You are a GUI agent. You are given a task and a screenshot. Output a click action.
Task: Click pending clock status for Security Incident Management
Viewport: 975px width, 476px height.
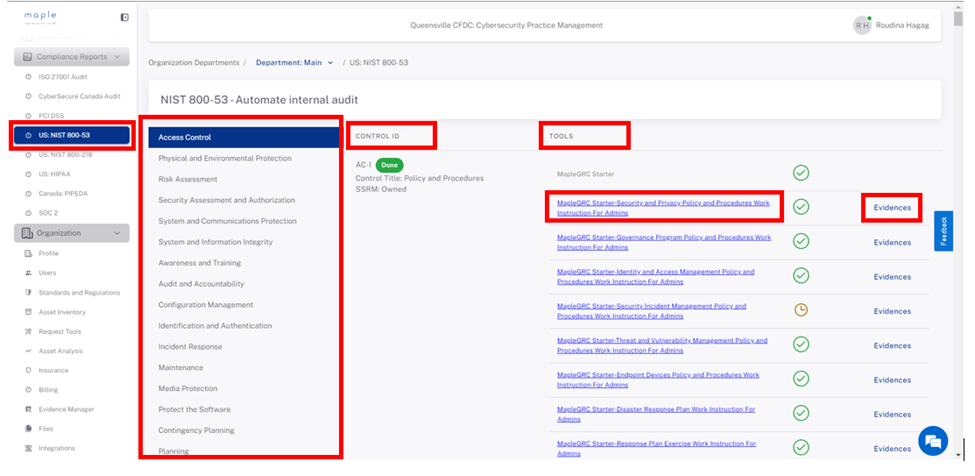coord(802,310)
